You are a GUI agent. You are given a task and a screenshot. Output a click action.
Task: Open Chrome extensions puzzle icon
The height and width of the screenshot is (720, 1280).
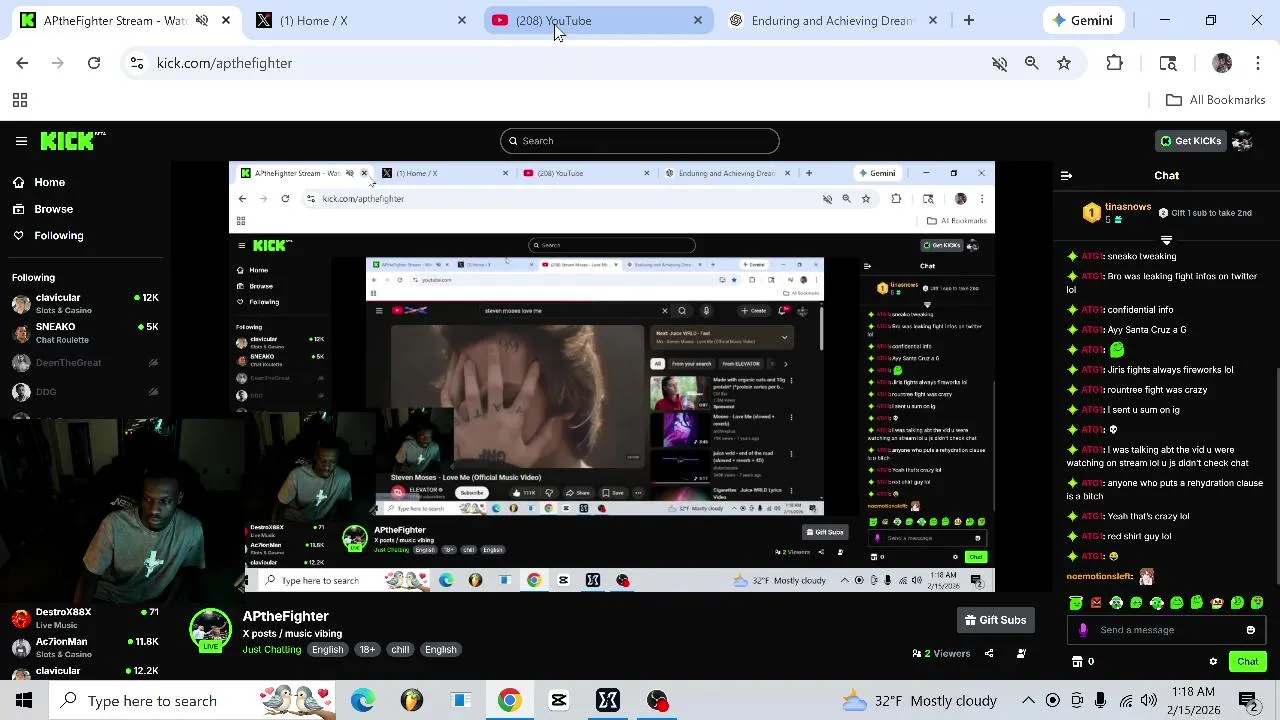[x=1114, y=63]
